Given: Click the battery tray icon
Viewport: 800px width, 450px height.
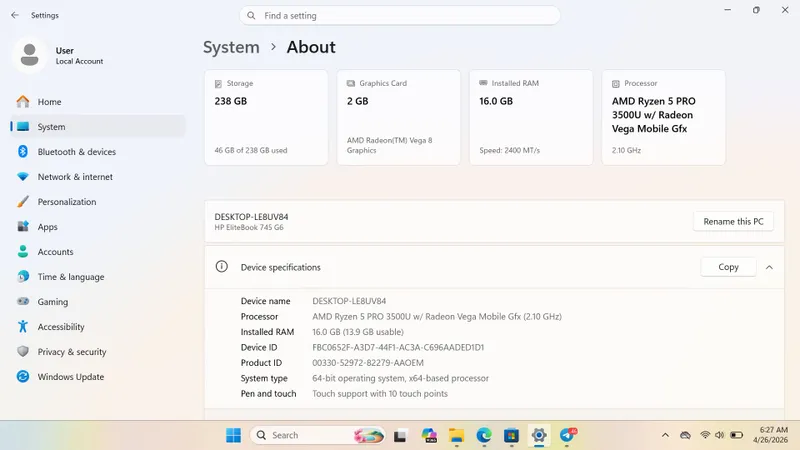Looking at the screenshot, I should [736, 435].
